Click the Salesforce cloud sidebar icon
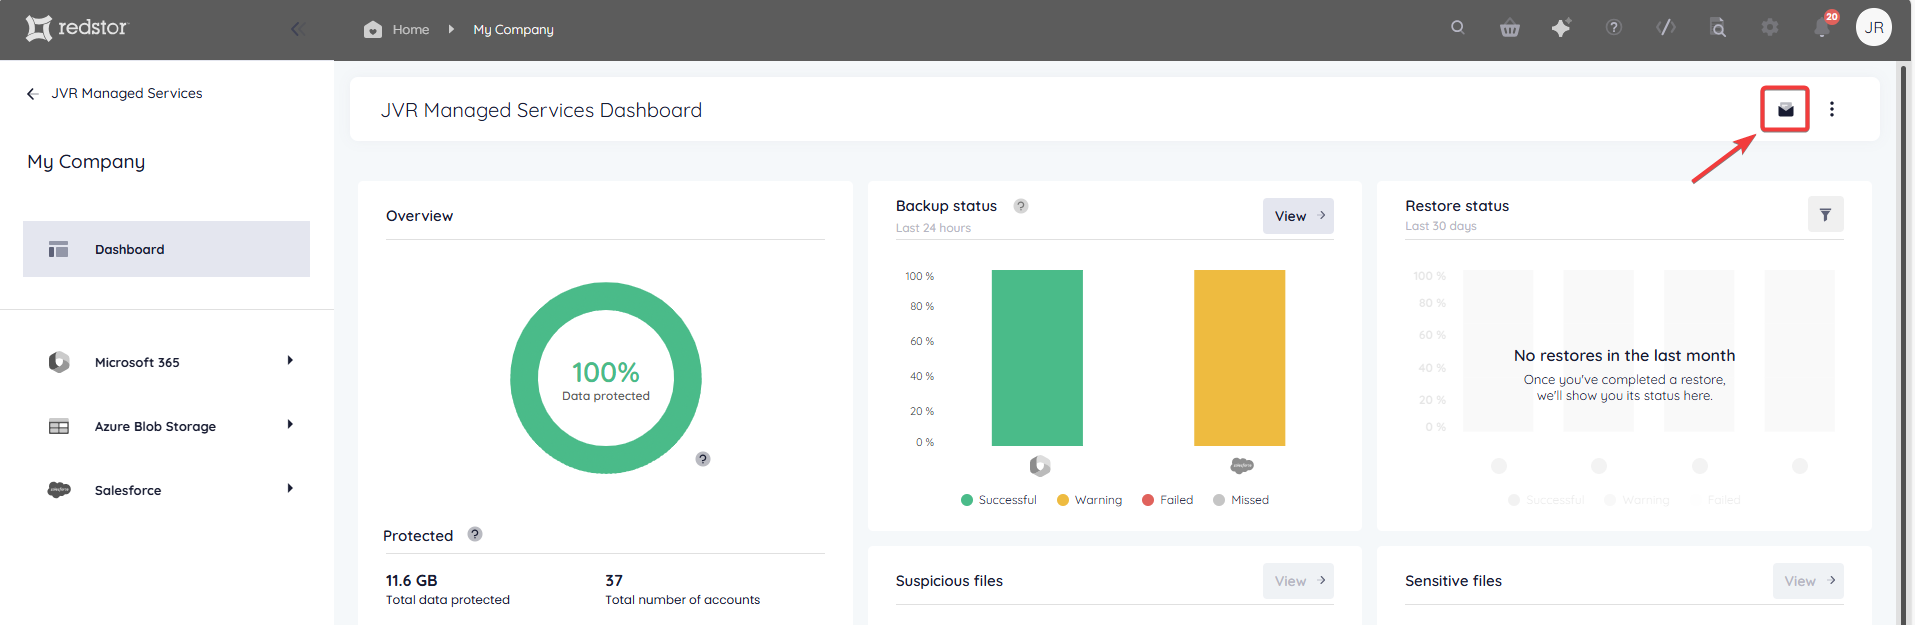This screenshot has width=1915, height=625. click(x=59, y=490)
